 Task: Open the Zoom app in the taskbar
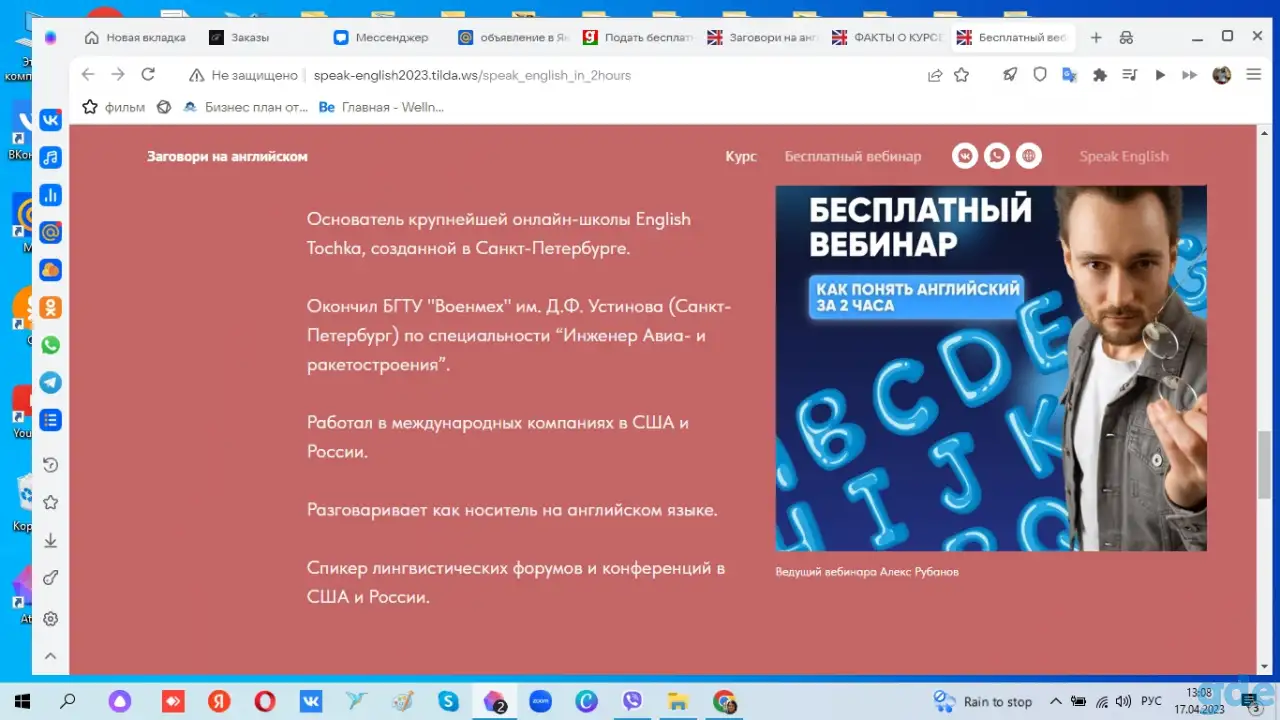point(541,701)
